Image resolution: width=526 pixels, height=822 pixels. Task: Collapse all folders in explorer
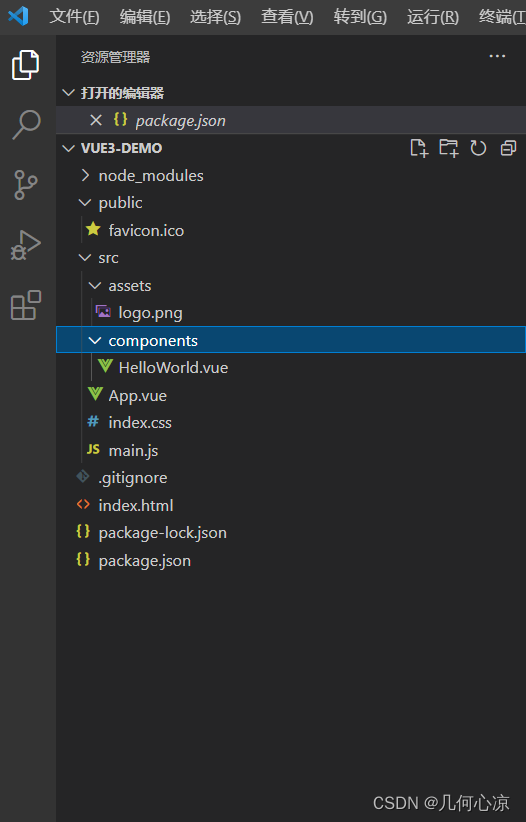coord(508,148)
